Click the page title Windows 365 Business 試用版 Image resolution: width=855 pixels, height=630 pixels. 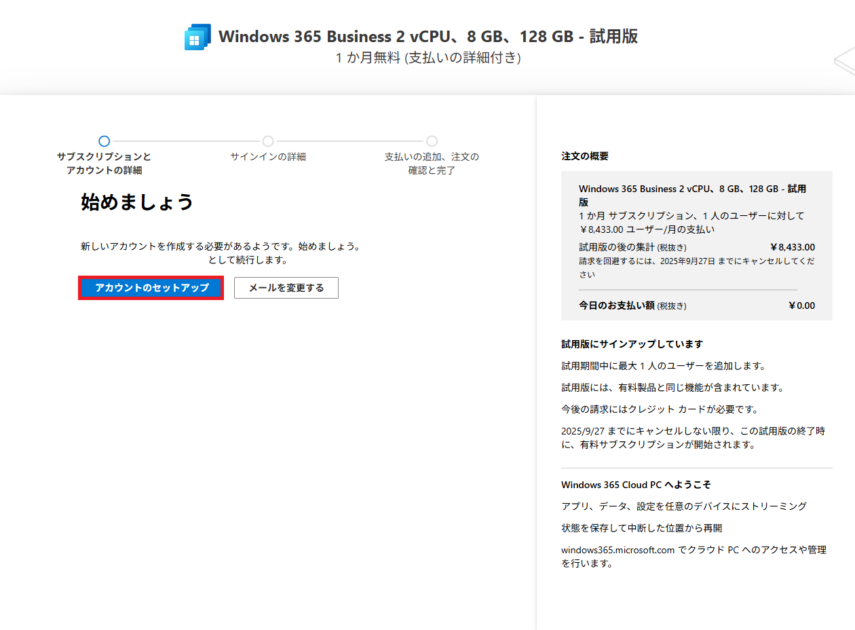coord(428,37)
